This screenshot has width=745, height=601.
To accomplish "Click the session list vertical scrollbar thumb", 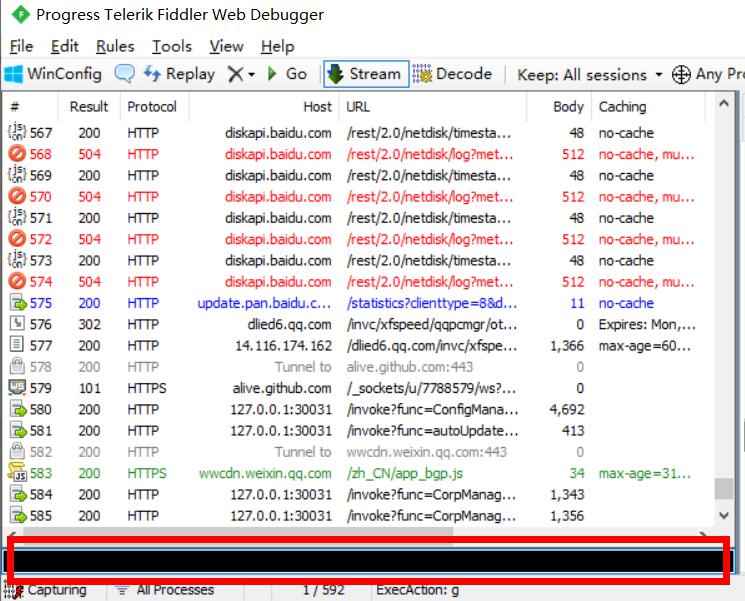I will point(723,489).
